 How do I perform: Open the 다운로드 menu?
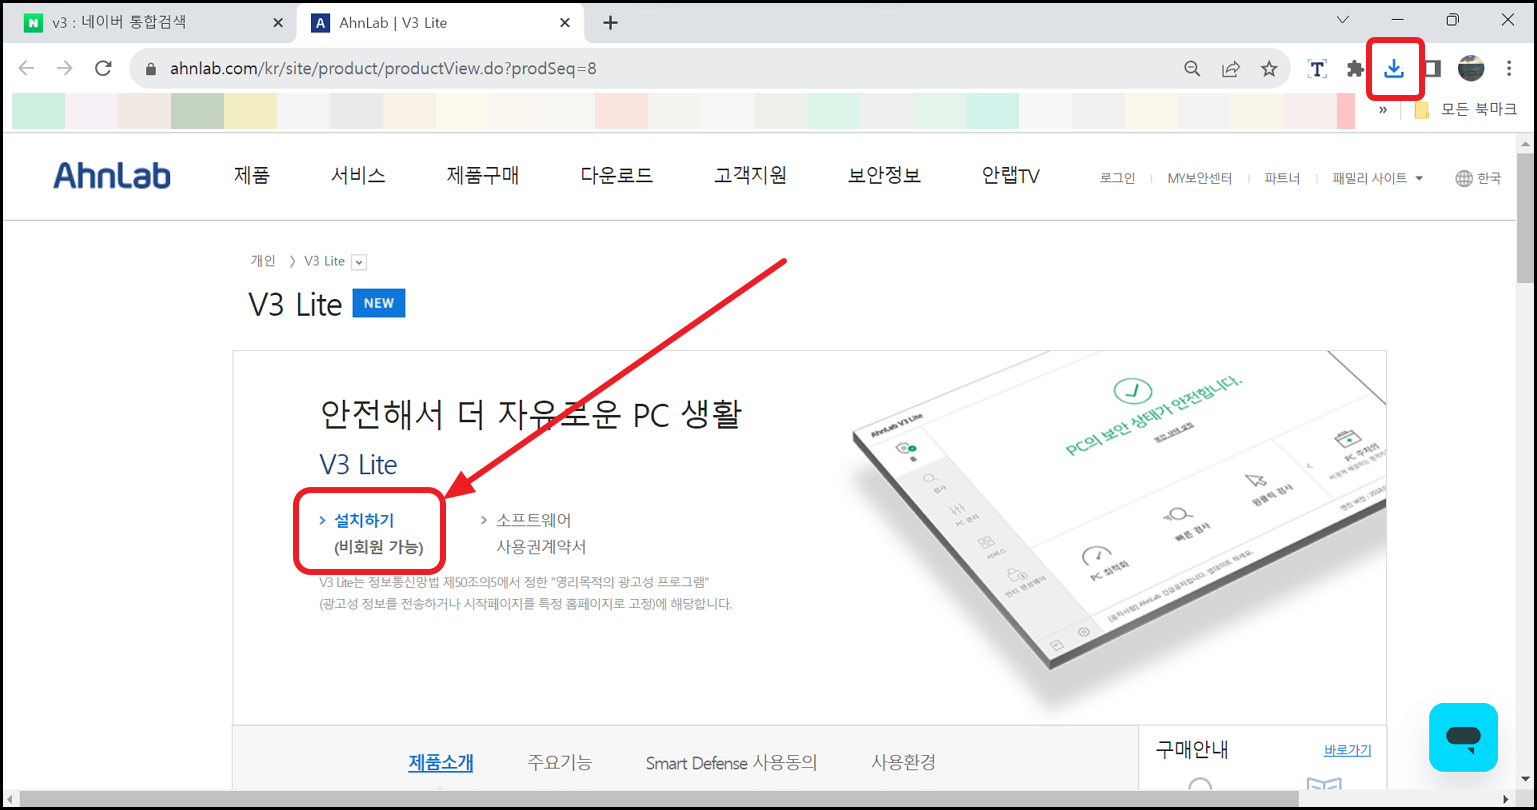pos(616,175)
